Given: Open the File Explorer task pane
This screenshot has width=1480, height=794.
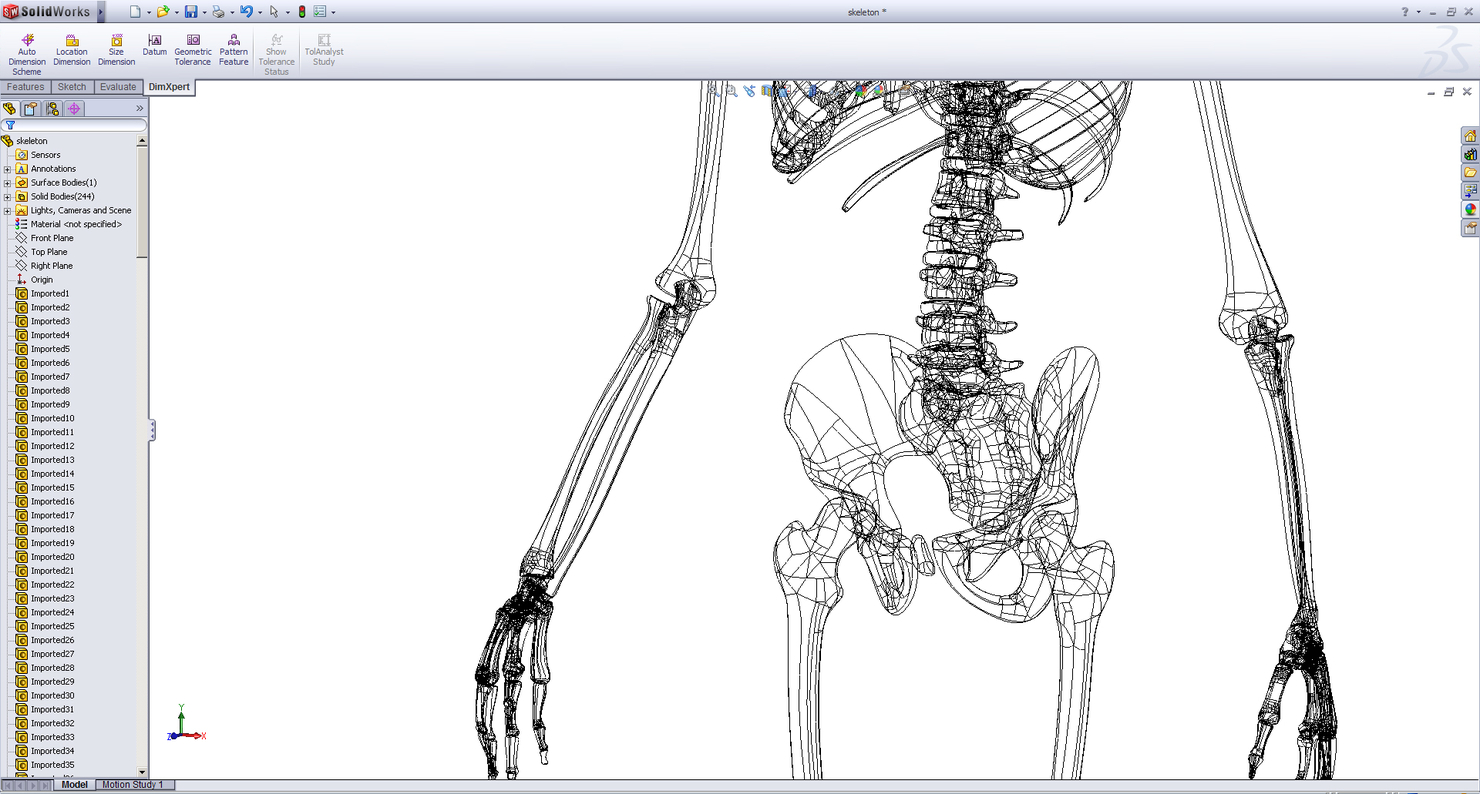Looking at the screenshot, I should click(x=1471, y=172).
